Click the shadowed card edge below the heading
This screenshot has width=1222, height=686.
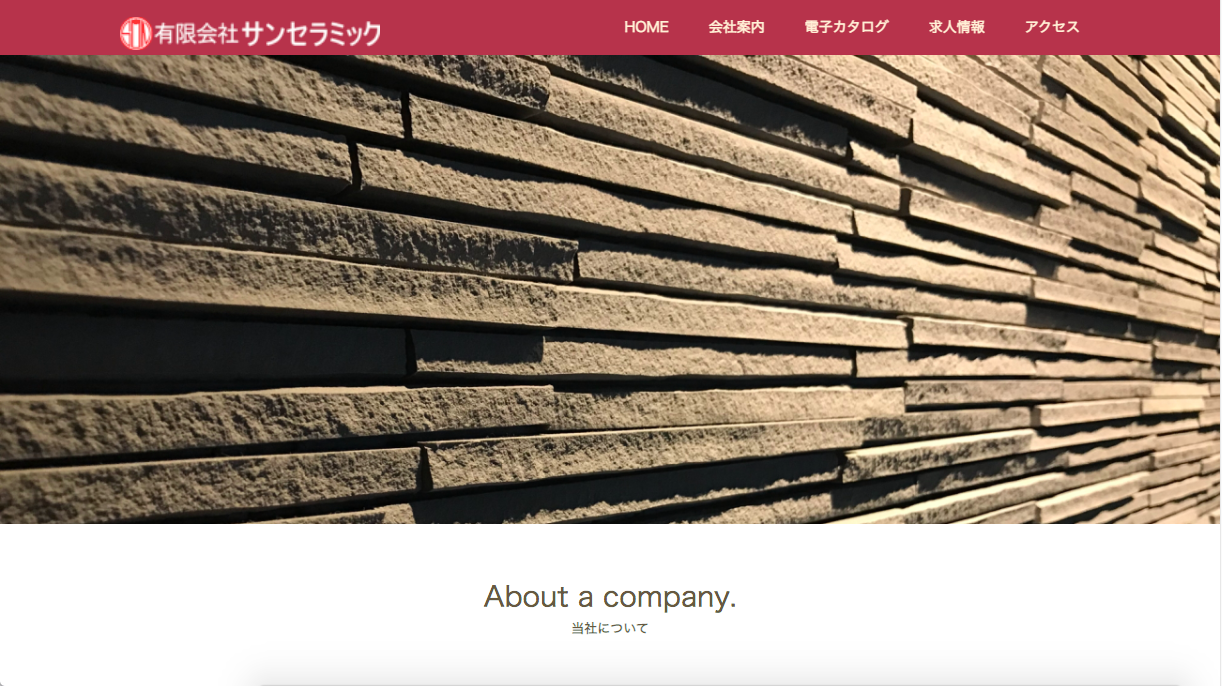pos(722,680)
